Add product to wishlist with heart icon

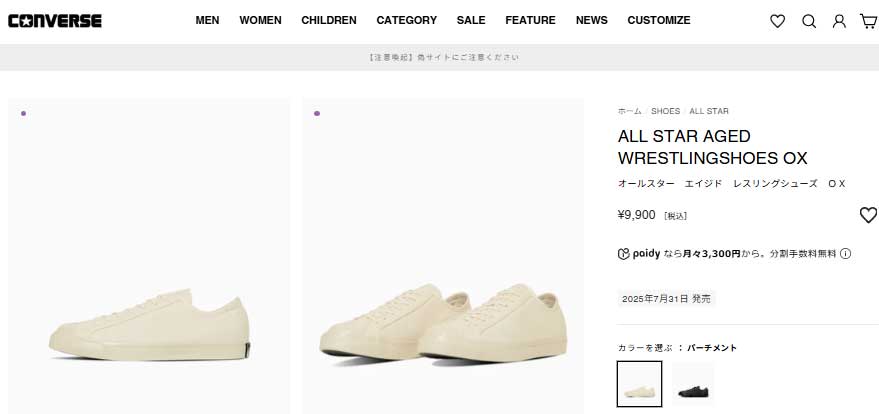coord(868,215)
